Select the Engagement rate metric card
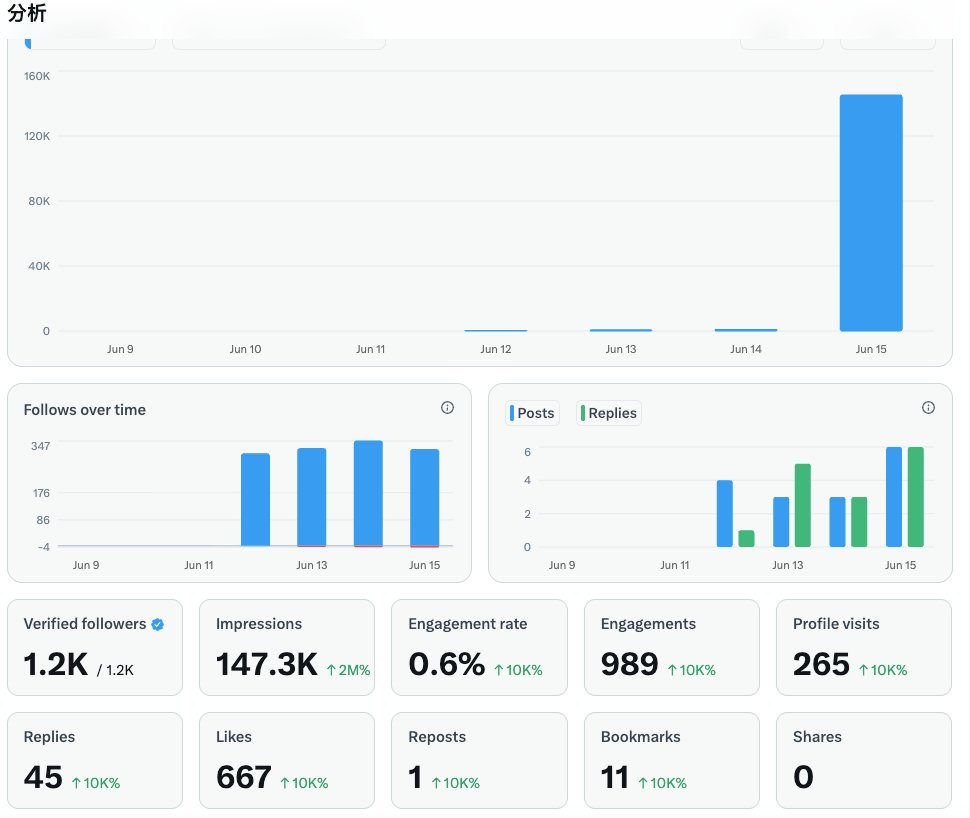 tap(479, 647)
